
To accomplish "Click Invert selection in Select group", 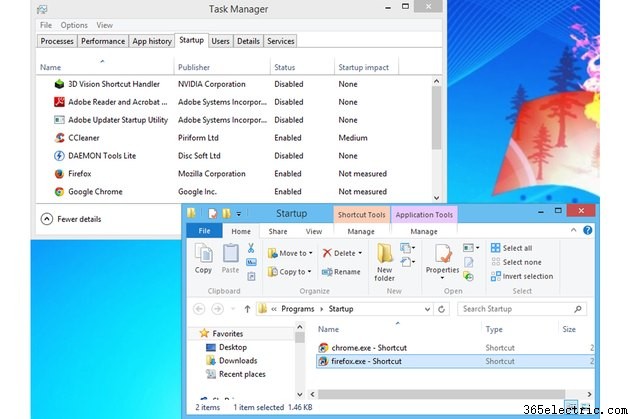I will (522, 276).
